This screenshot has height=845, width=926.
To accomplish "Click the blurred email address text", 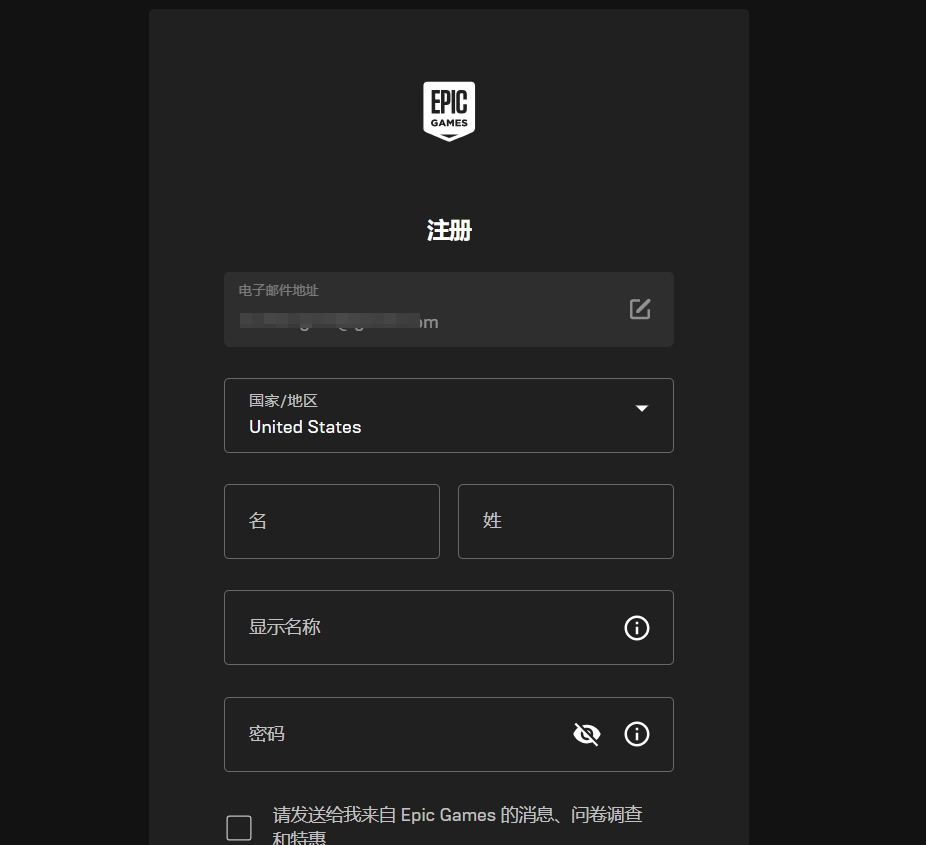I will coord(340,321).
